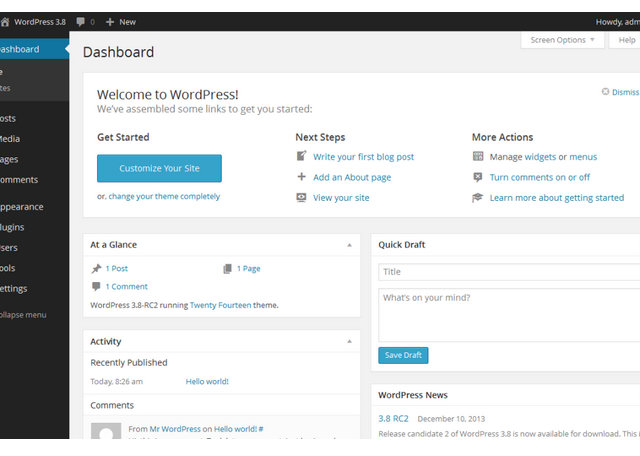Image resolution: width=640 pixels, height=456 pixels.
Task: Collapse the Activity panel
Action: tap(349, 341)
